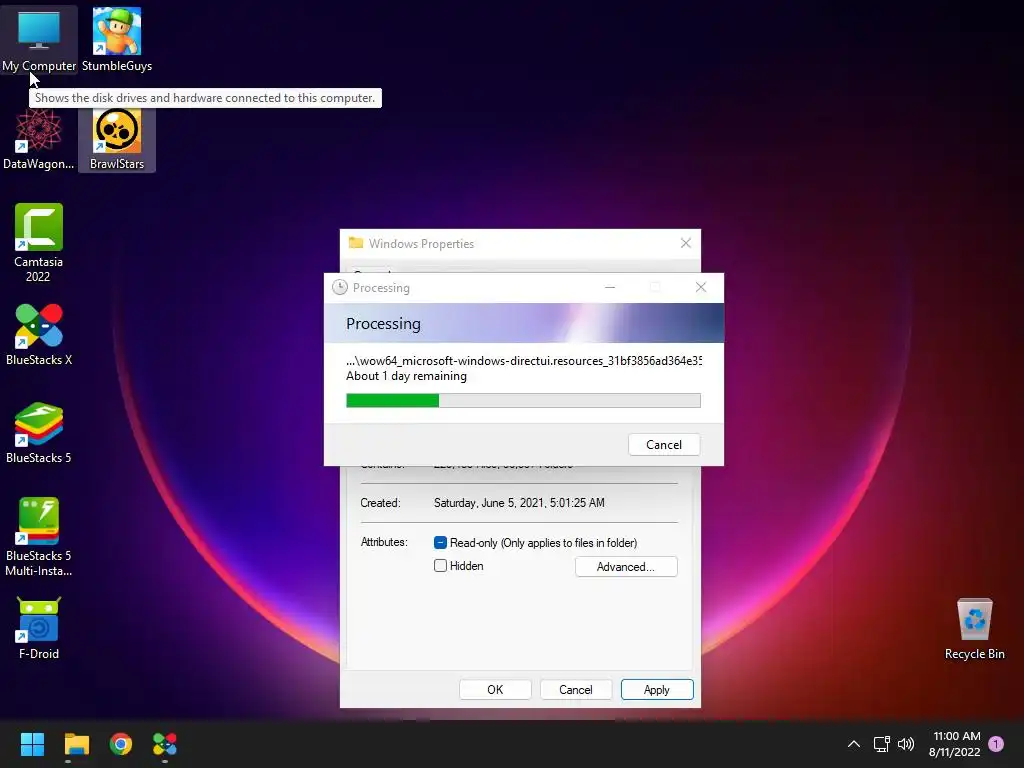Close the Windows Properties window
The width and height of the screenshot is (1024, 768).
(x=686, y=243)
